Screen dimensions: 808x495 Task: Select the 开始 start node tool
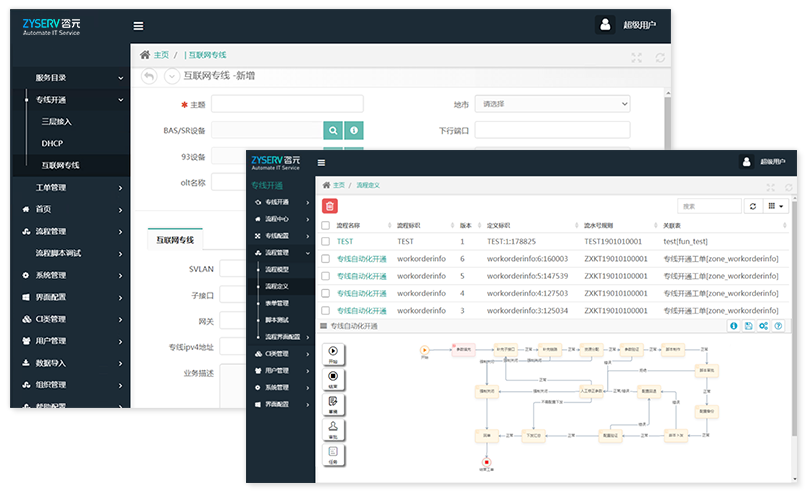332,354
